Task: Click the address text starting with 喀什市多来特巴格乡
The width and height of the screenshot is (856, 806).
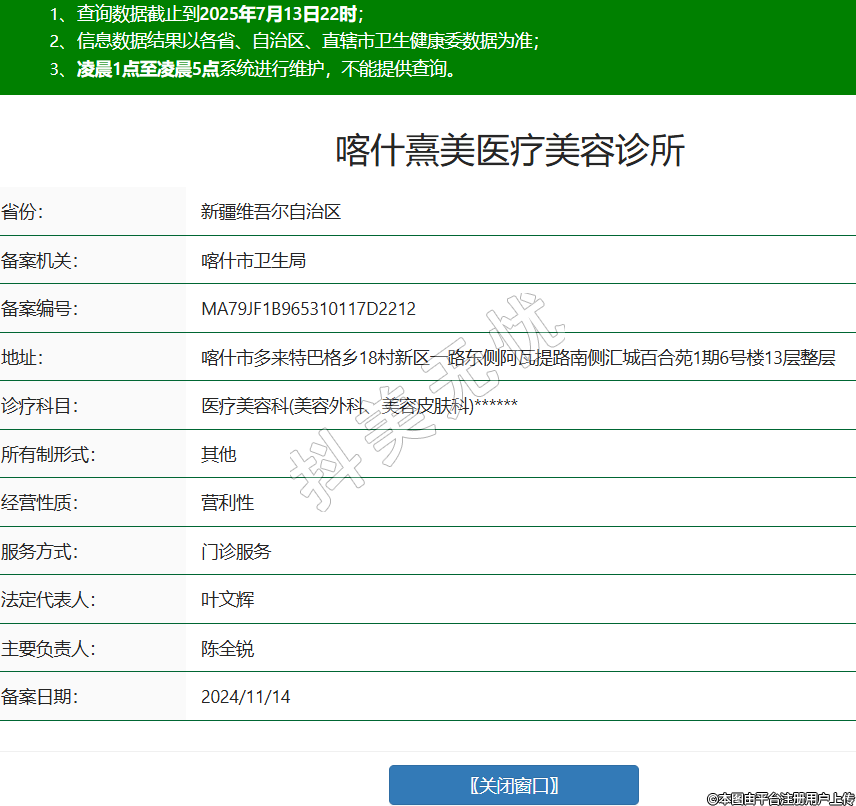Action: coord(518,358)
